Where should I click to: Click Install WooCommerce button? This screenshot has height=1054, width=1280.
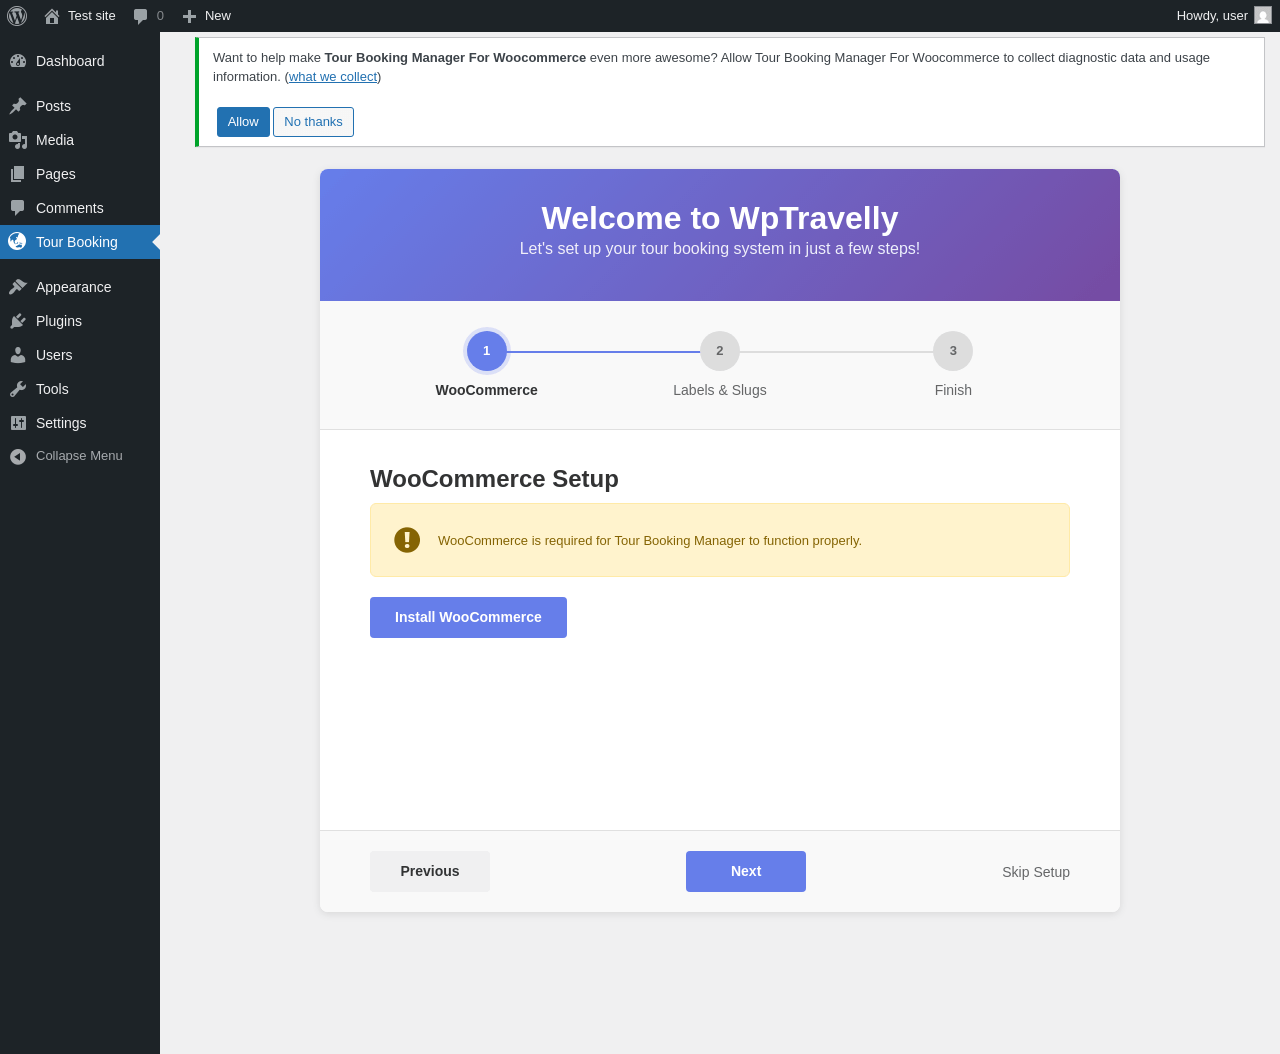[468, 617]
